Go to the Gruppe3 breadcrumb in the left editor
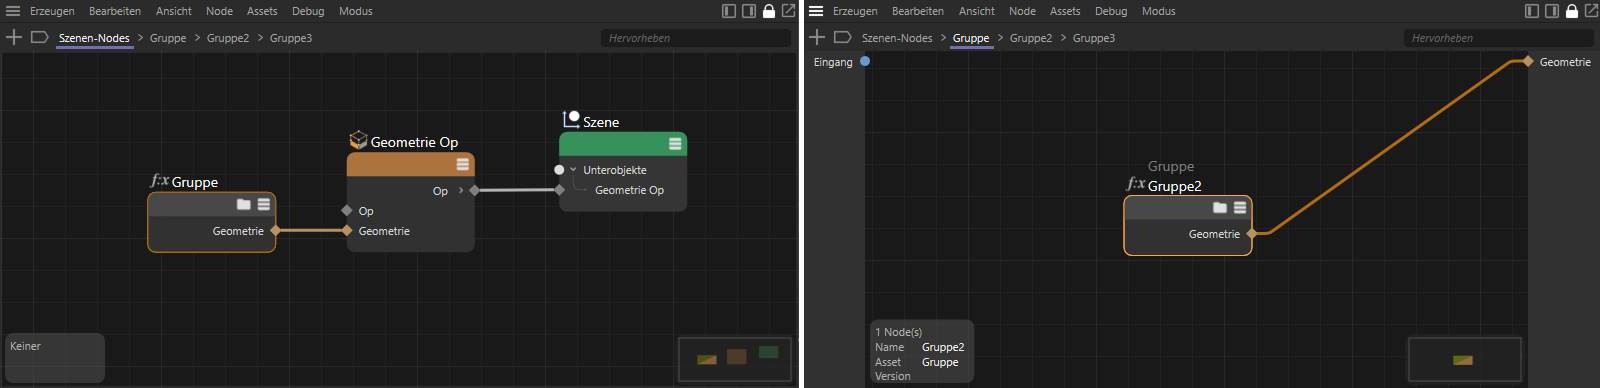This screenshot has width=1600, height=388. click(x=291, y=38)
